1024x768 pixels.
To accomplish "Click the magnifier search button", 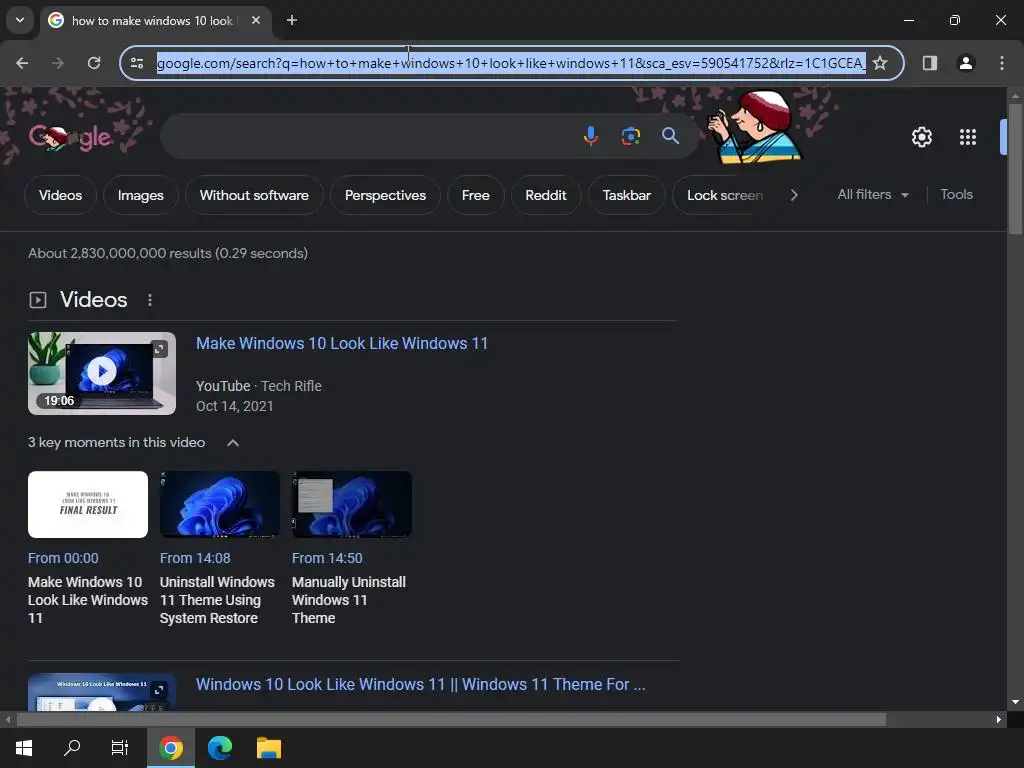I will [x=670, y=136].
